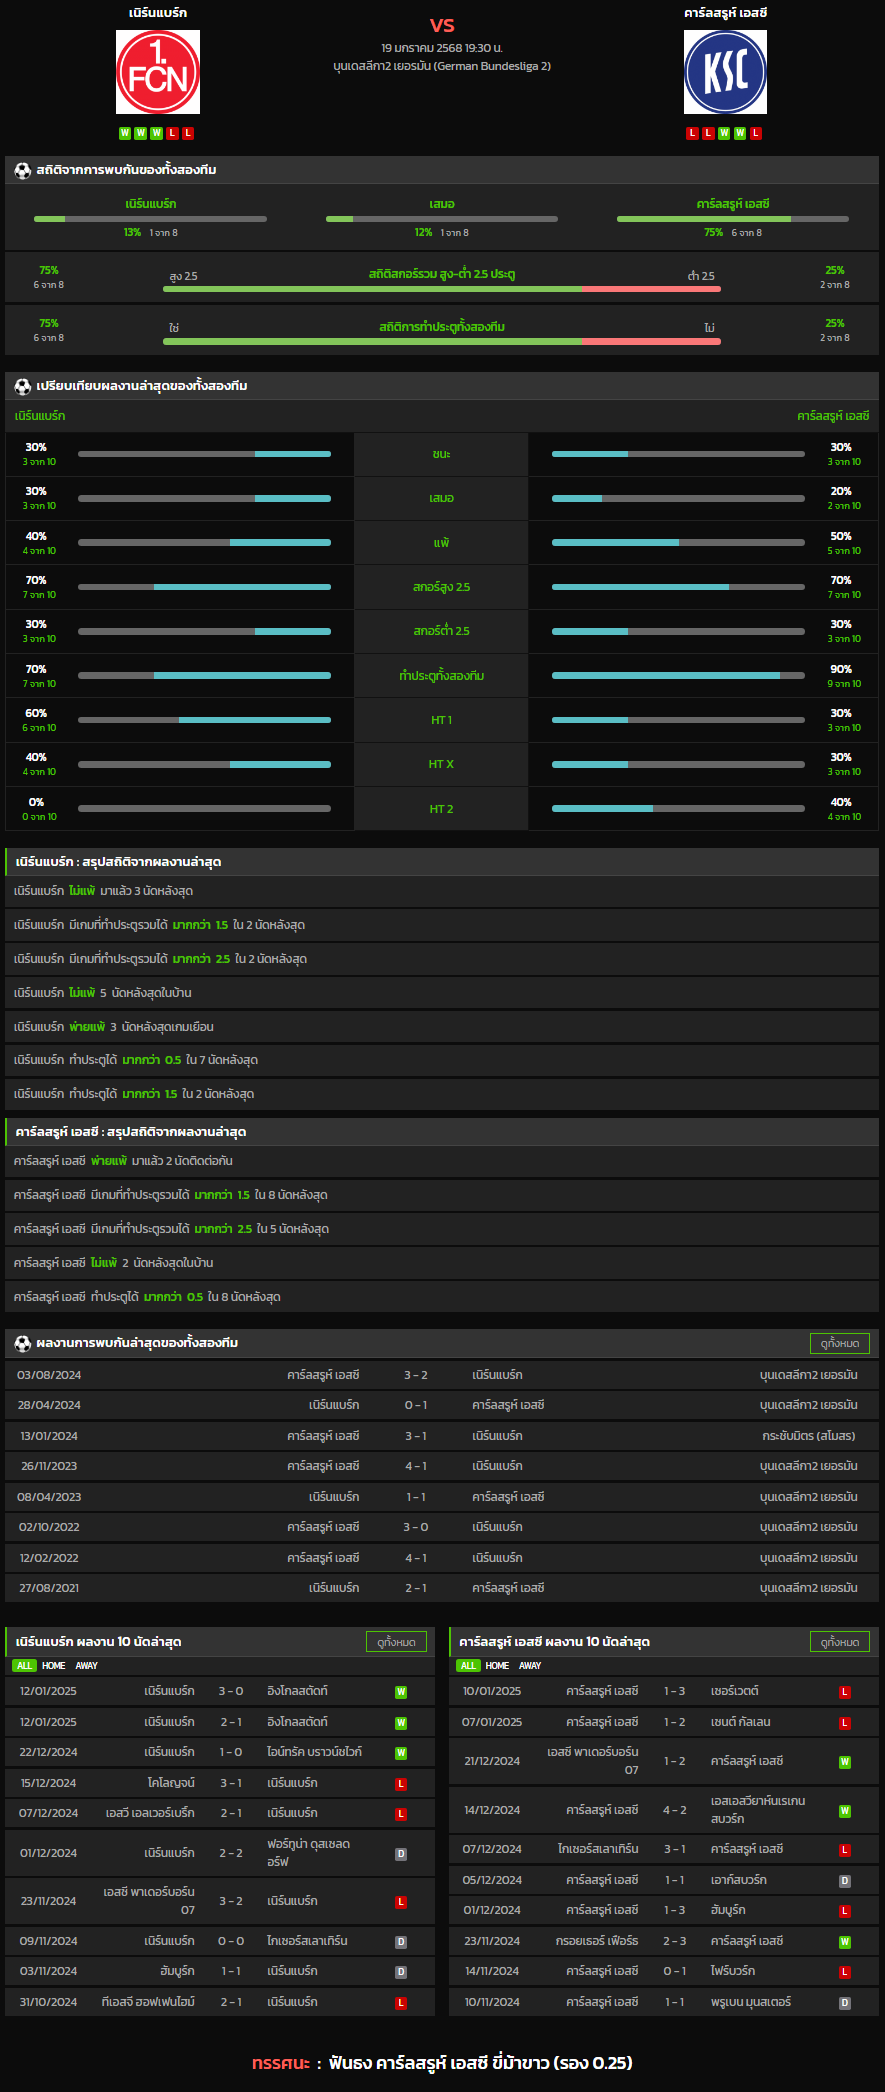This screenshot has height=2092, width=885.
Task: Click the ทำประตูทั้งสองทีม comparison row label
Action: tap(442, 676)
